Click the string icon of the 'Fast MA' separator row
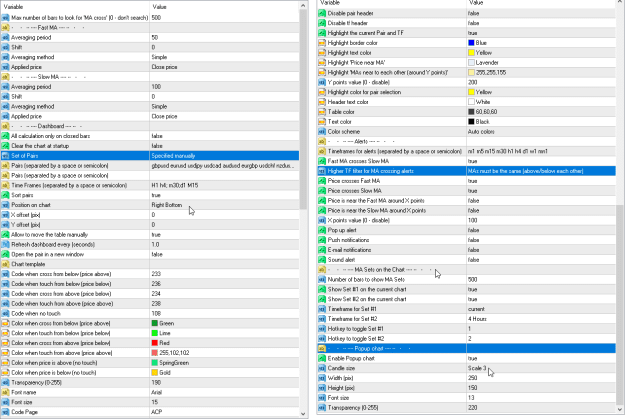This screenshot has width=625, height=419. (5, 28)
